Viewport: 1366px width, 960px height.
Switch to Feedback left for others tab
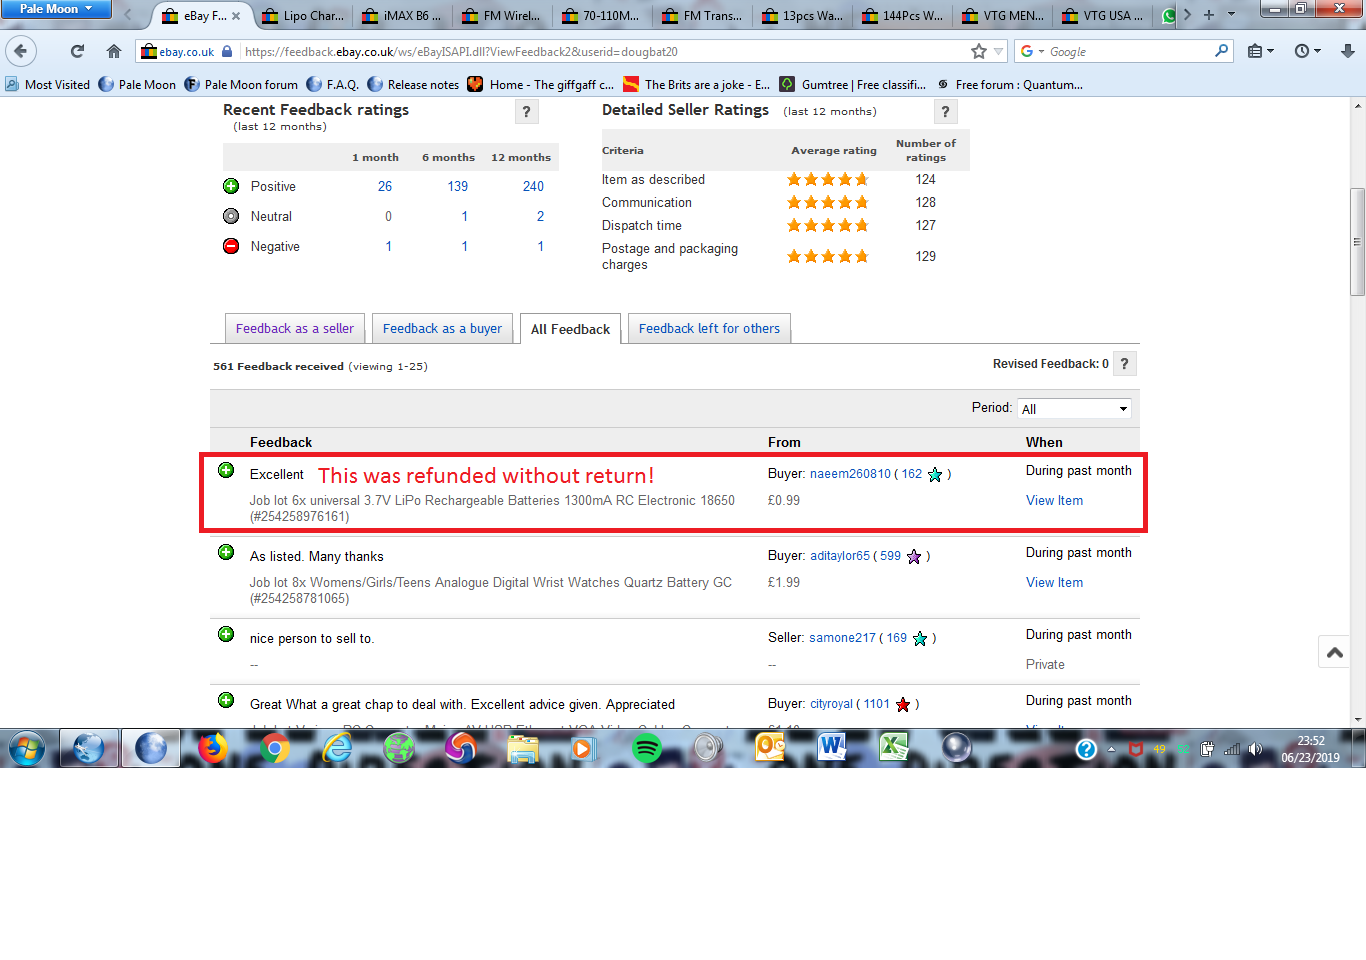pos(709,329)
